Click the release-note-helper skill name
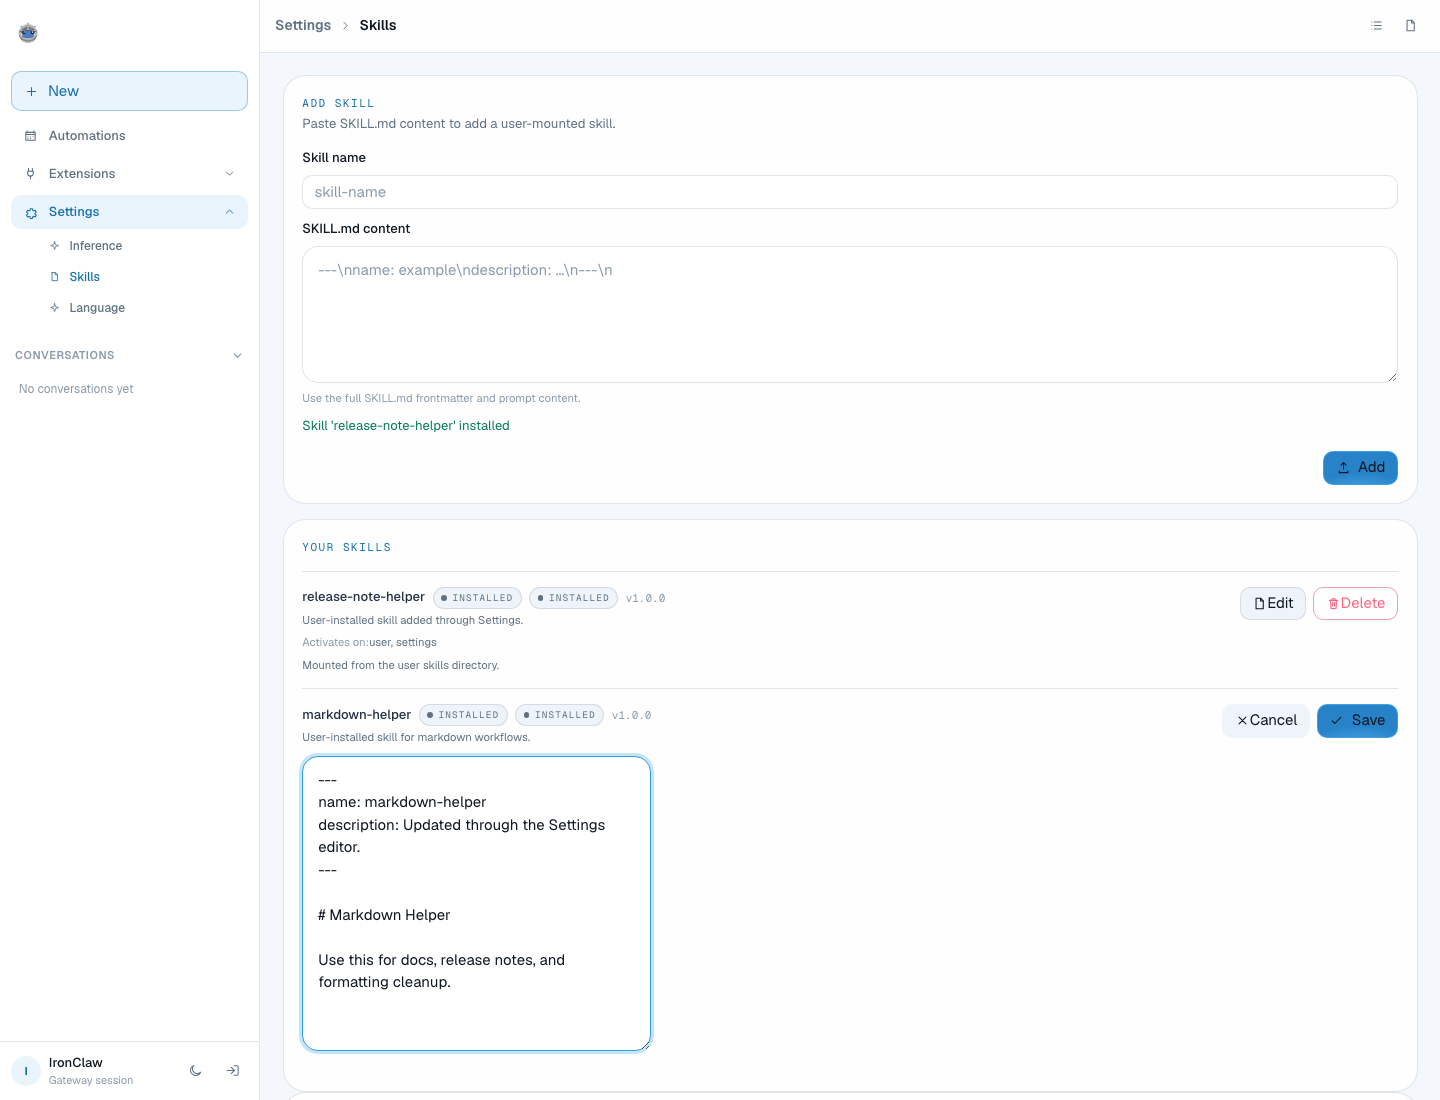Viewport: 1440px width, 1100px height. [x=363, y=597]
